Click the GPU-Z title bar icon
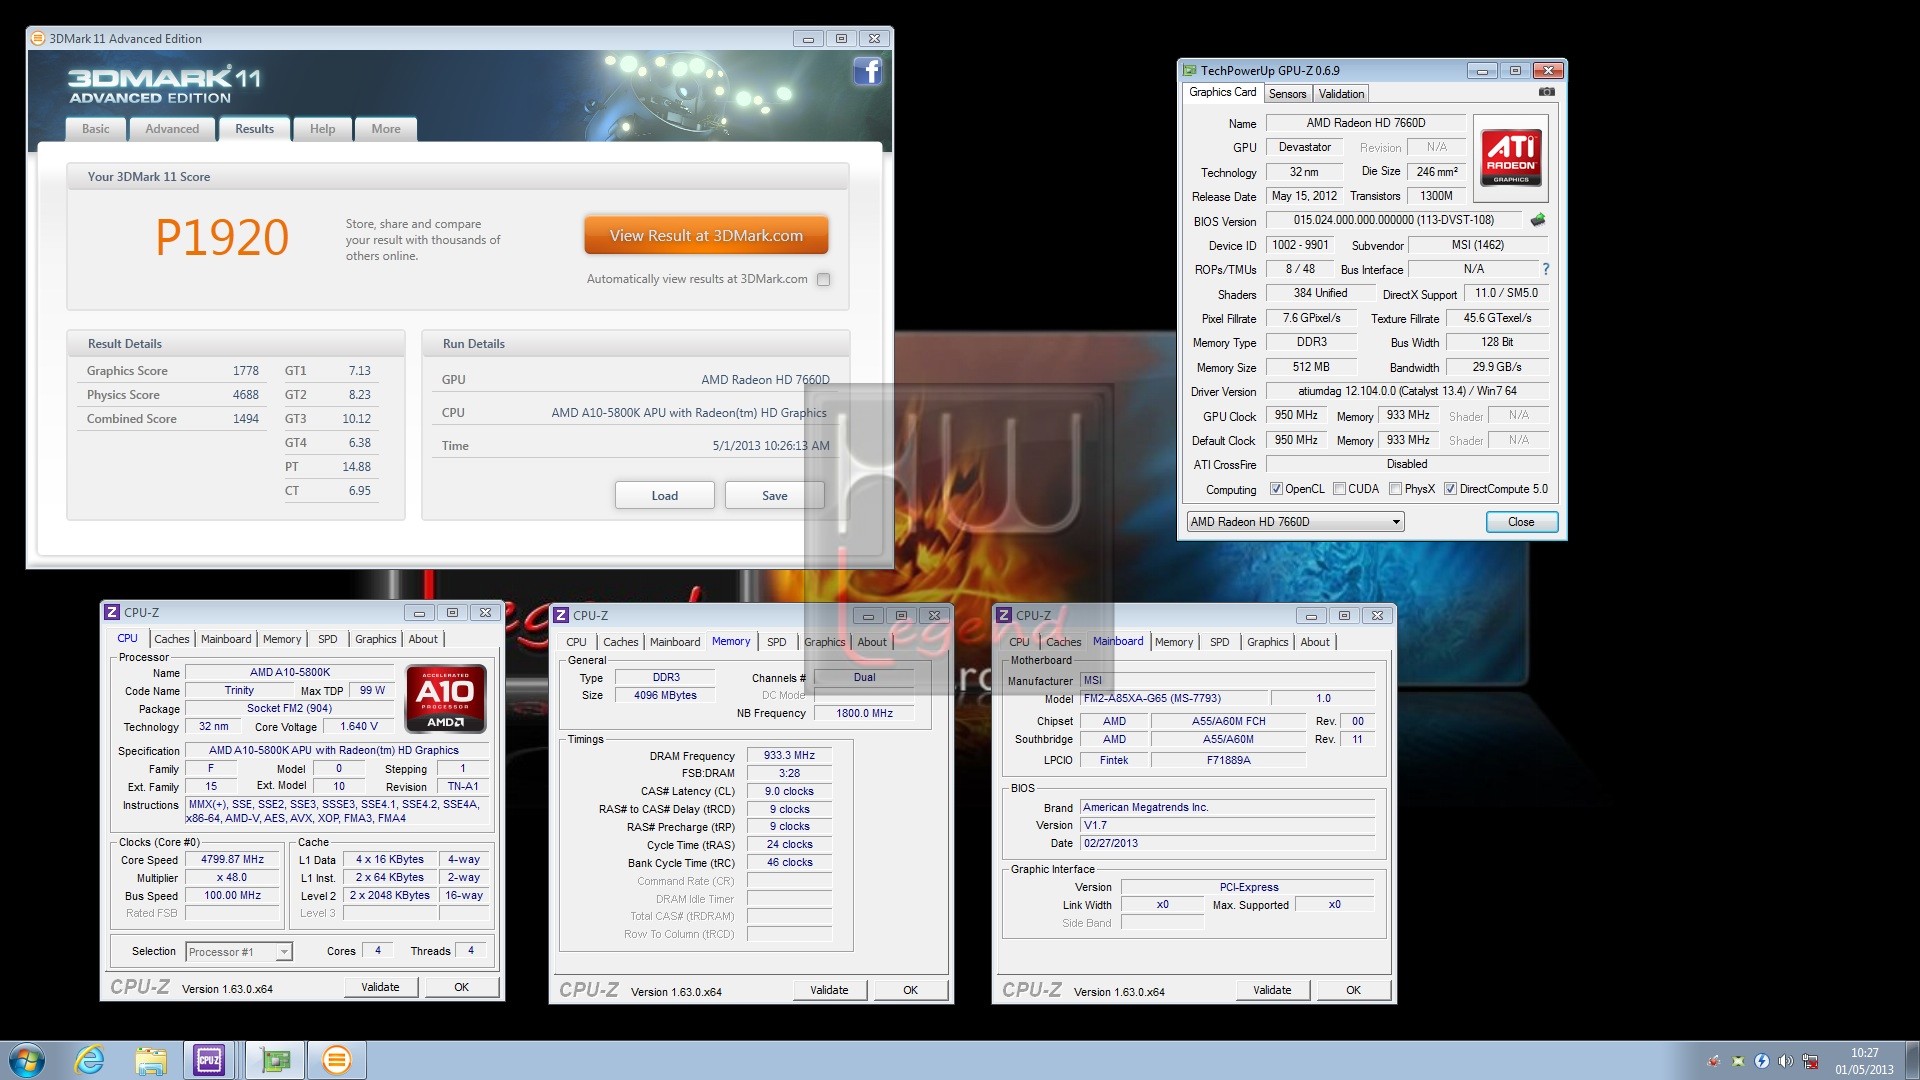 point(1190,70)
